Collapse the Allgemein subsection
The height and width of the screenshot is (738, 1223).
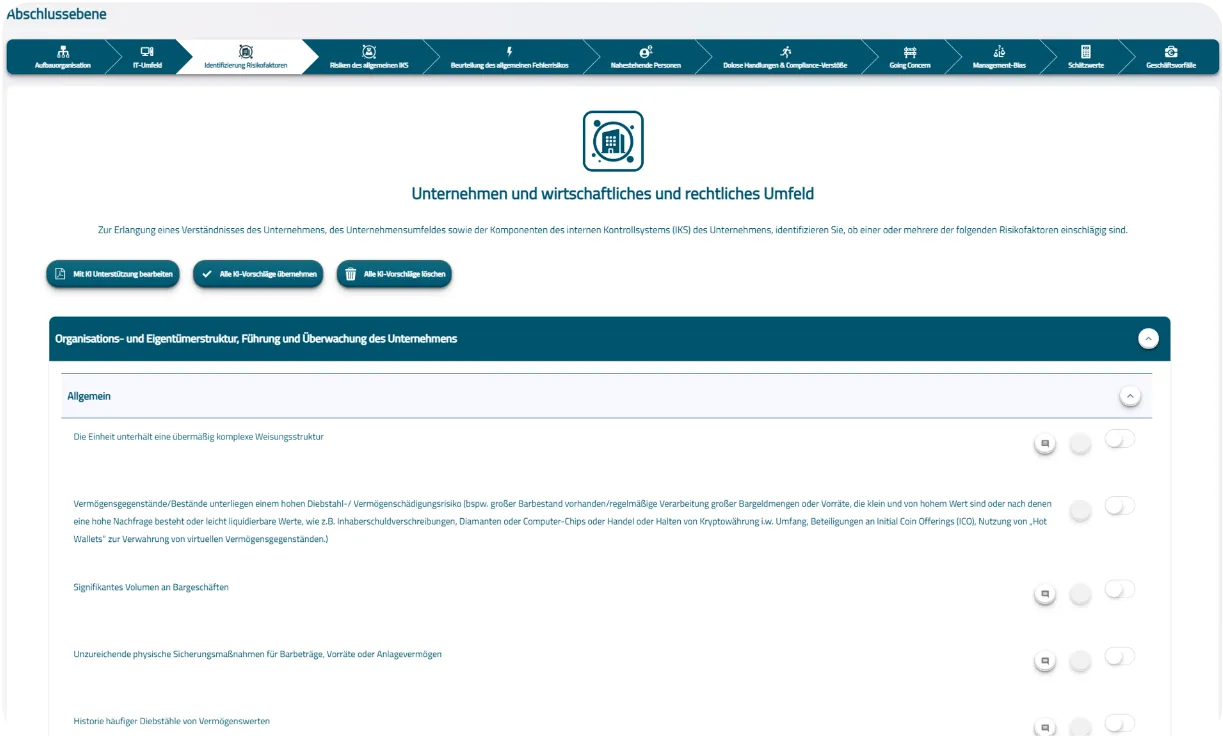click(x=1130, y=396)
